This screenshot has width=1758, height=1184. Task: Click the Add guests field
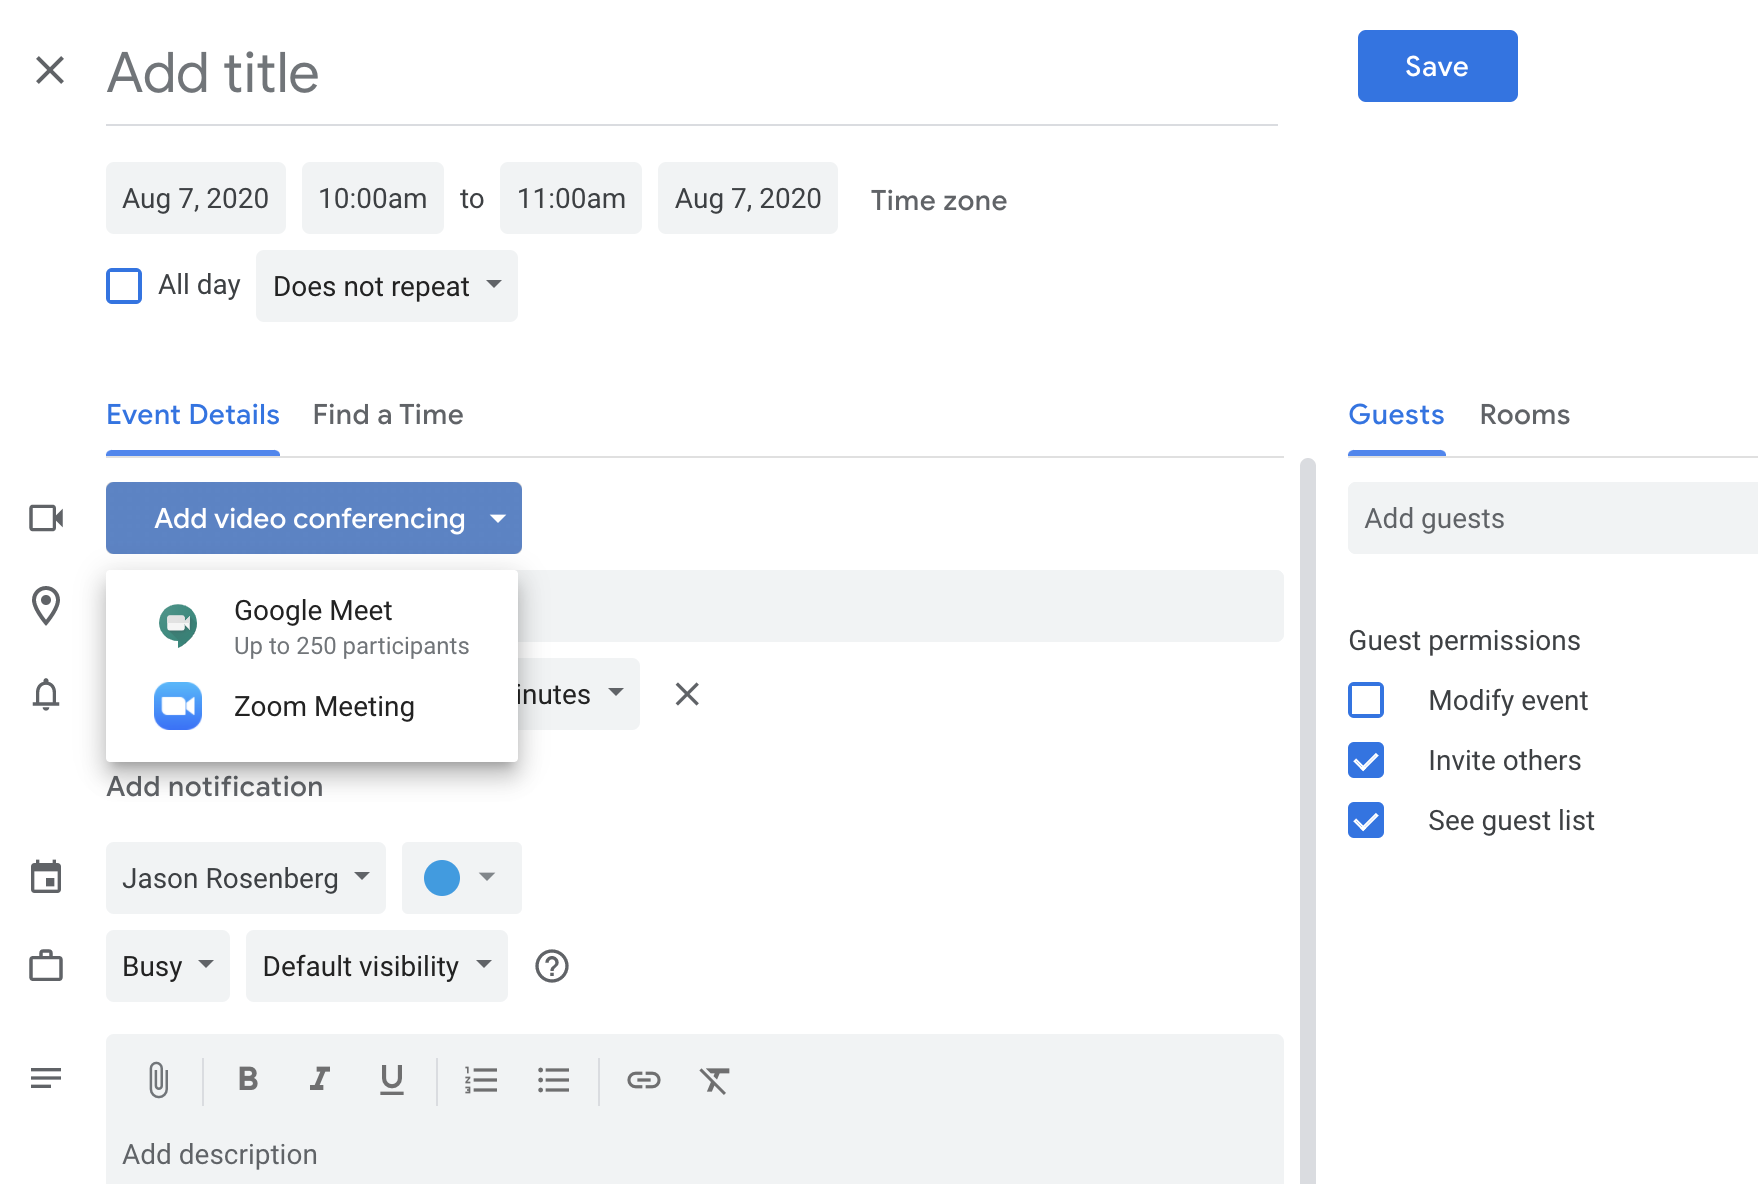[1553, 518]
